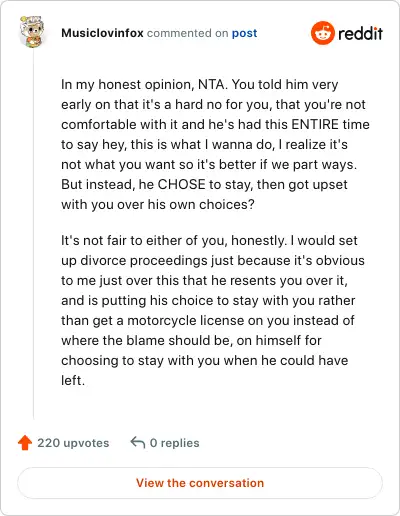Click the orange upvote arrow icon
This screenshot has height=516, width=400.
coord(25,443)
